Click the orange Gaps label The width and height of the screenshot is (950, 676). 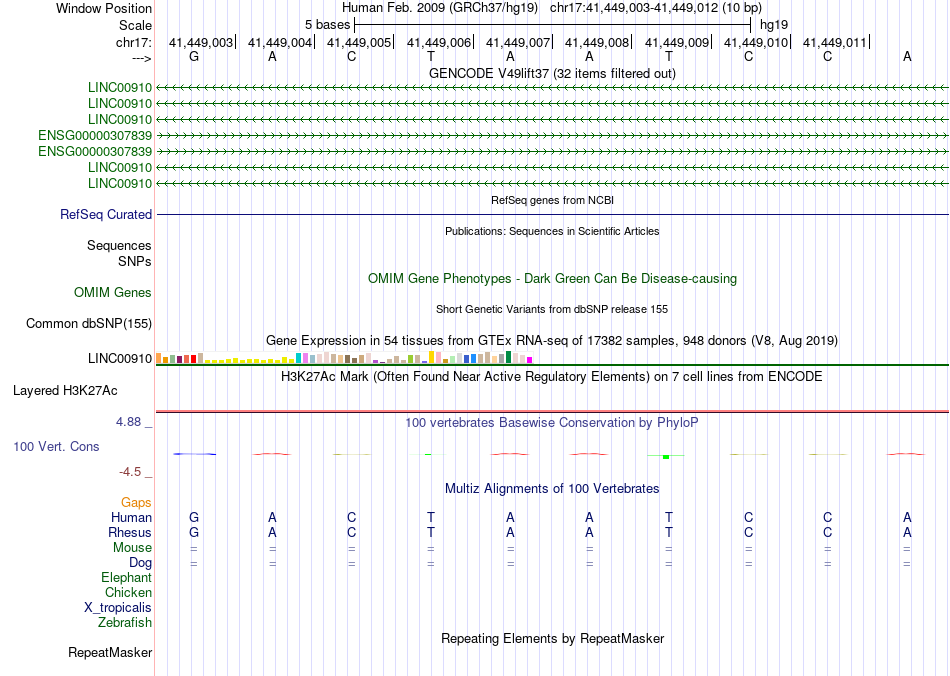[136, 503]
